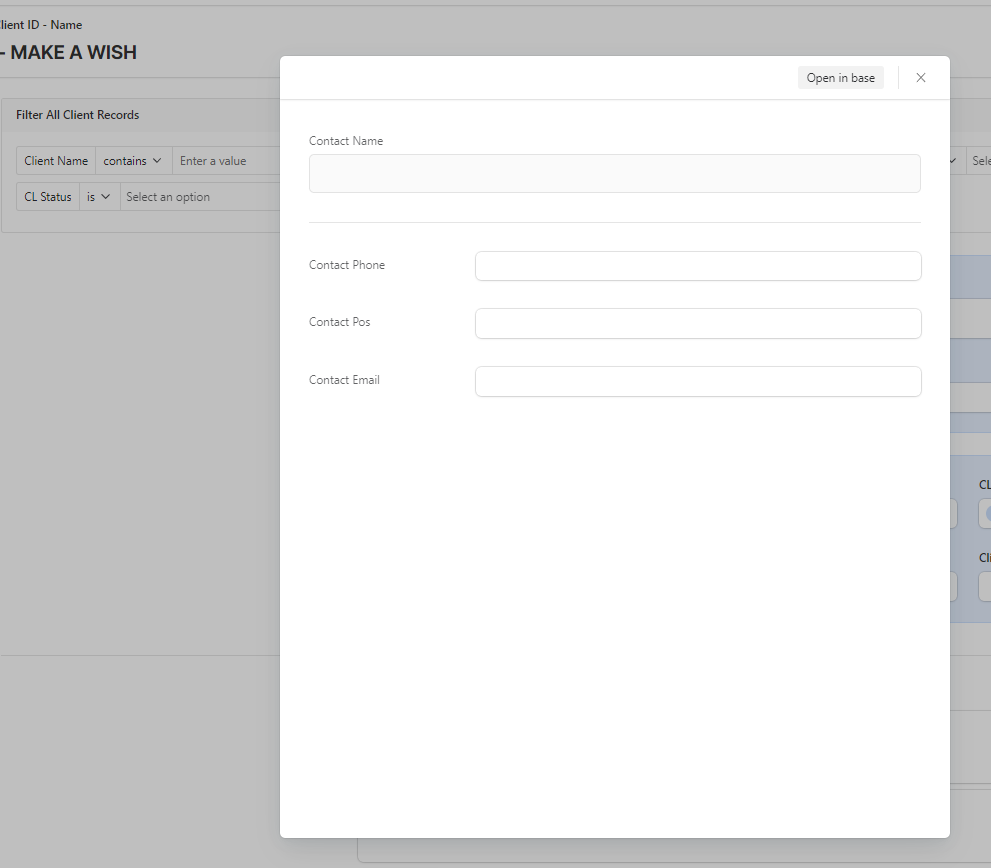Screen dimensions: 991x868
Task: Click the Contact Name field
Action: click(x=614, y=173)
